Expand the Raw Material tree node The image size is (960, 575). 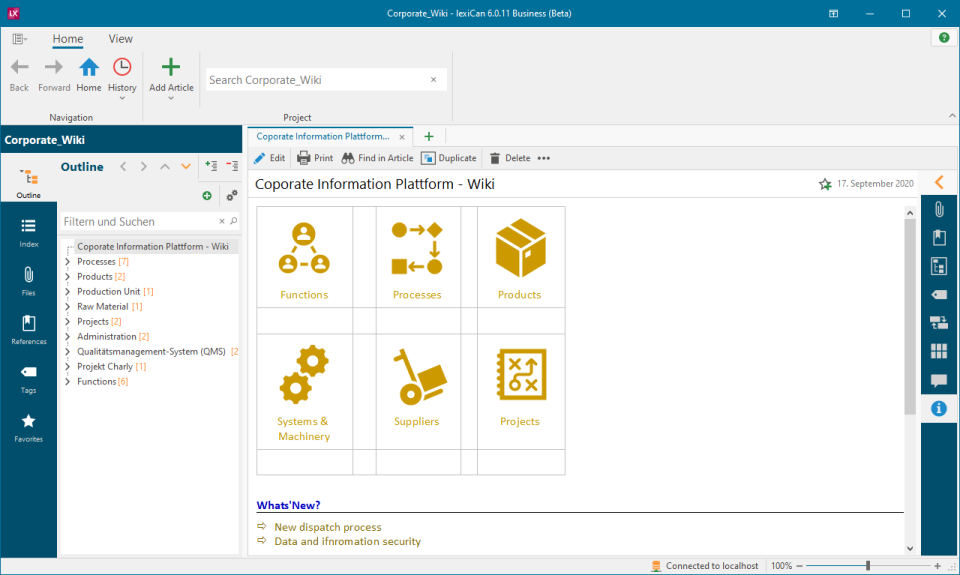[67, 307]
